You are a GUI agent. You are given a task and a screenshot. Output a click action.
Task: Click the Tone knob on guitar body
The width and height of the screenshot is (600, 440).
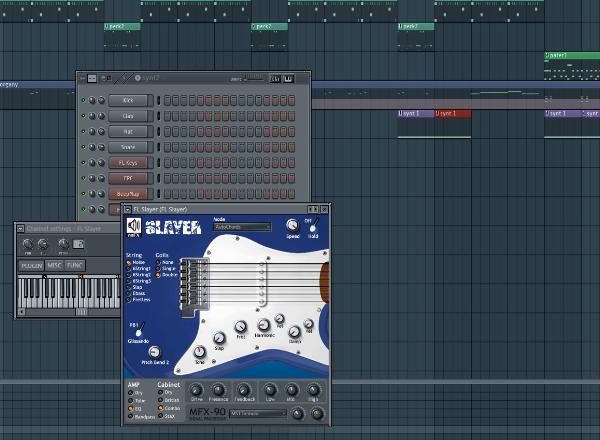pos(200,351)
